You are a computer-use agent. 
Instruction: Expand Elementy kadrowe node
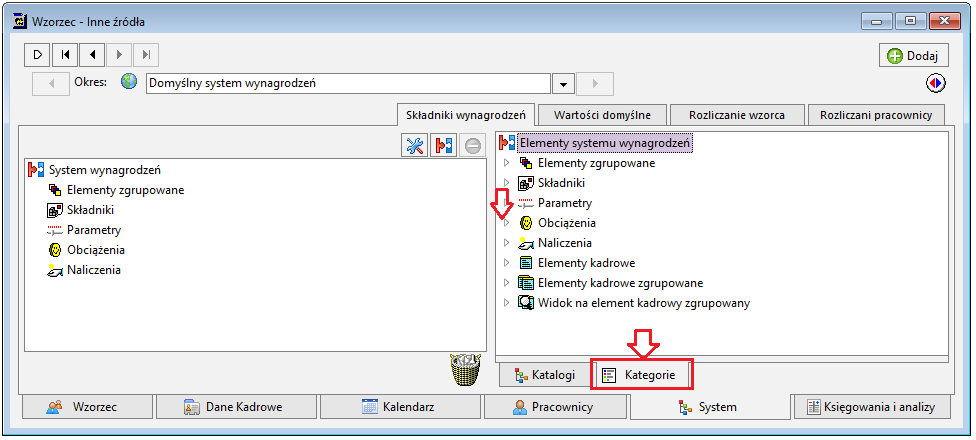point(506,263)
